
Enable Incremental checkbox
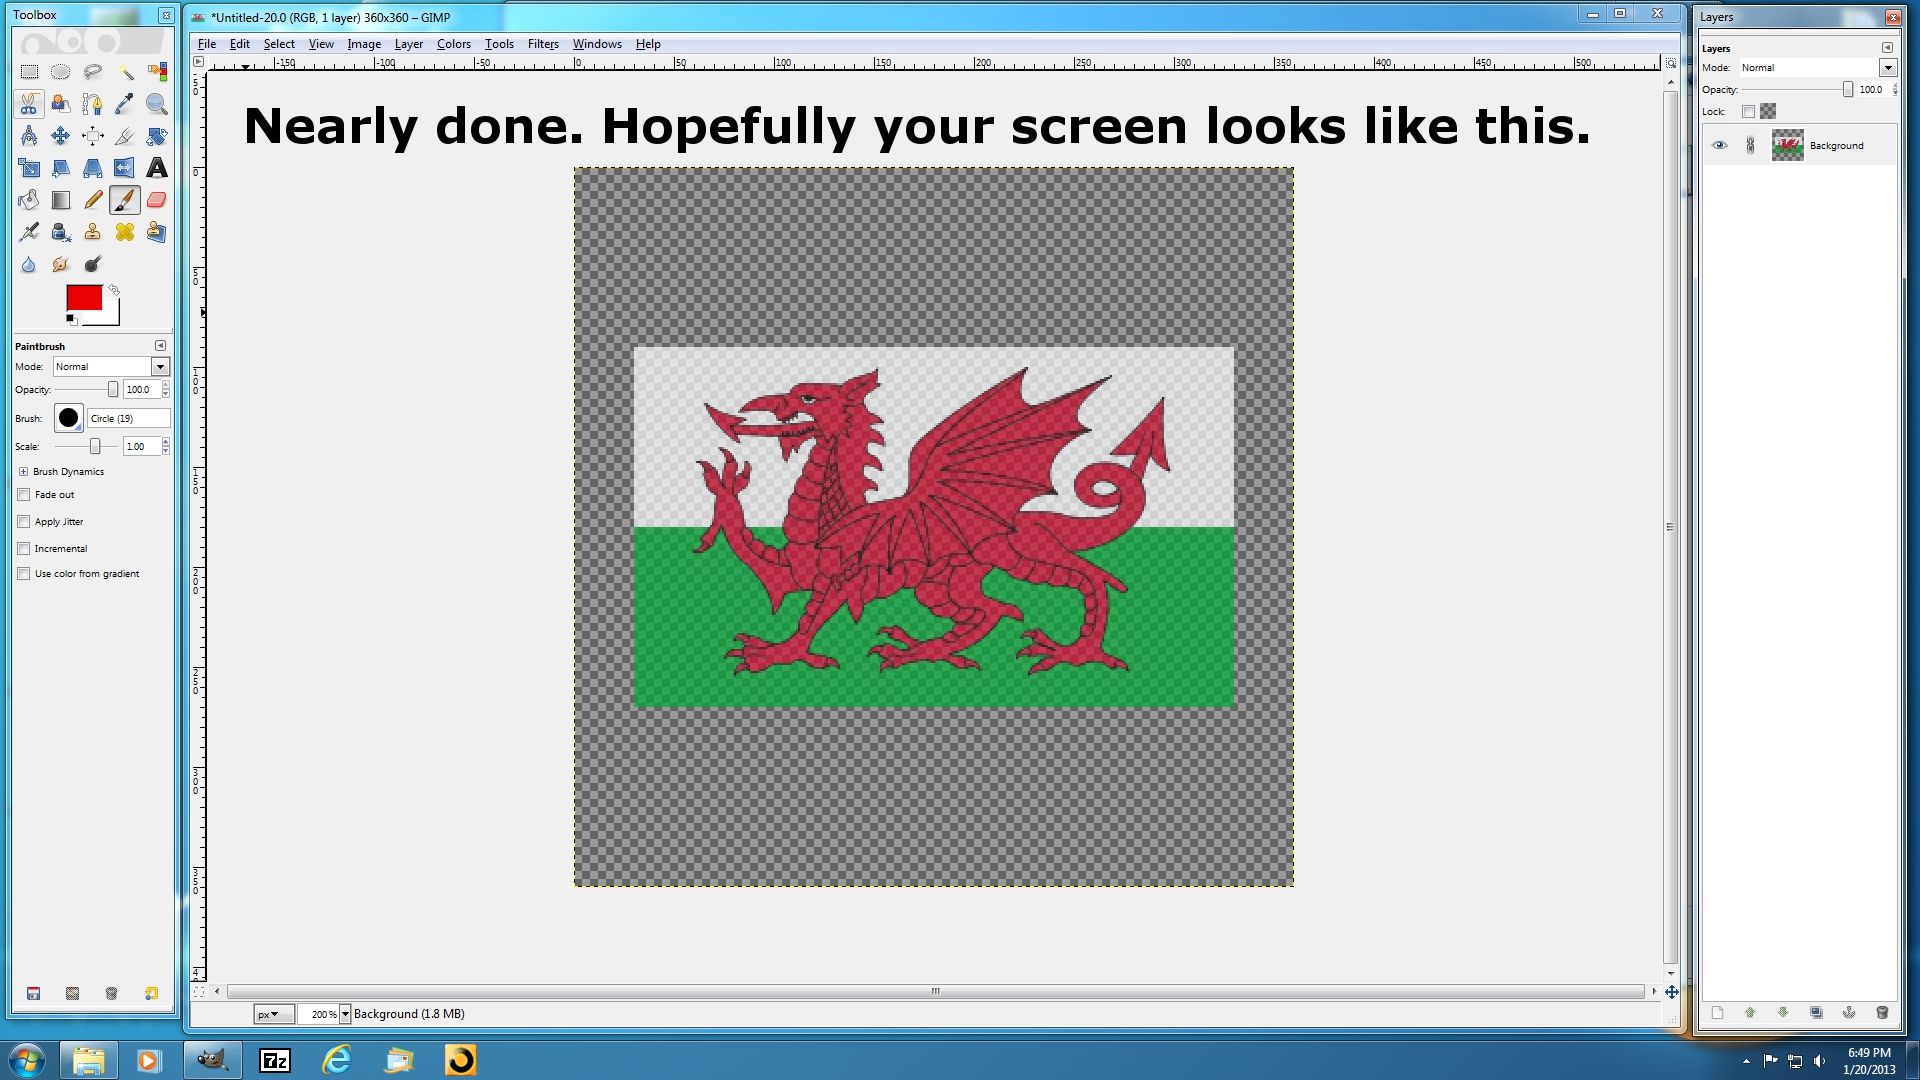[24, 548]
